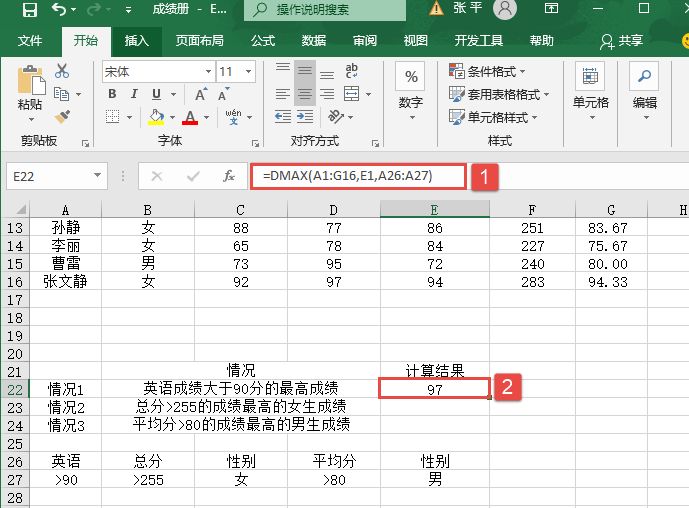The height and width of the screenshot is (508, 689).
Task: Click the Save icon in title bar
Action: click(x=29, y=11)
